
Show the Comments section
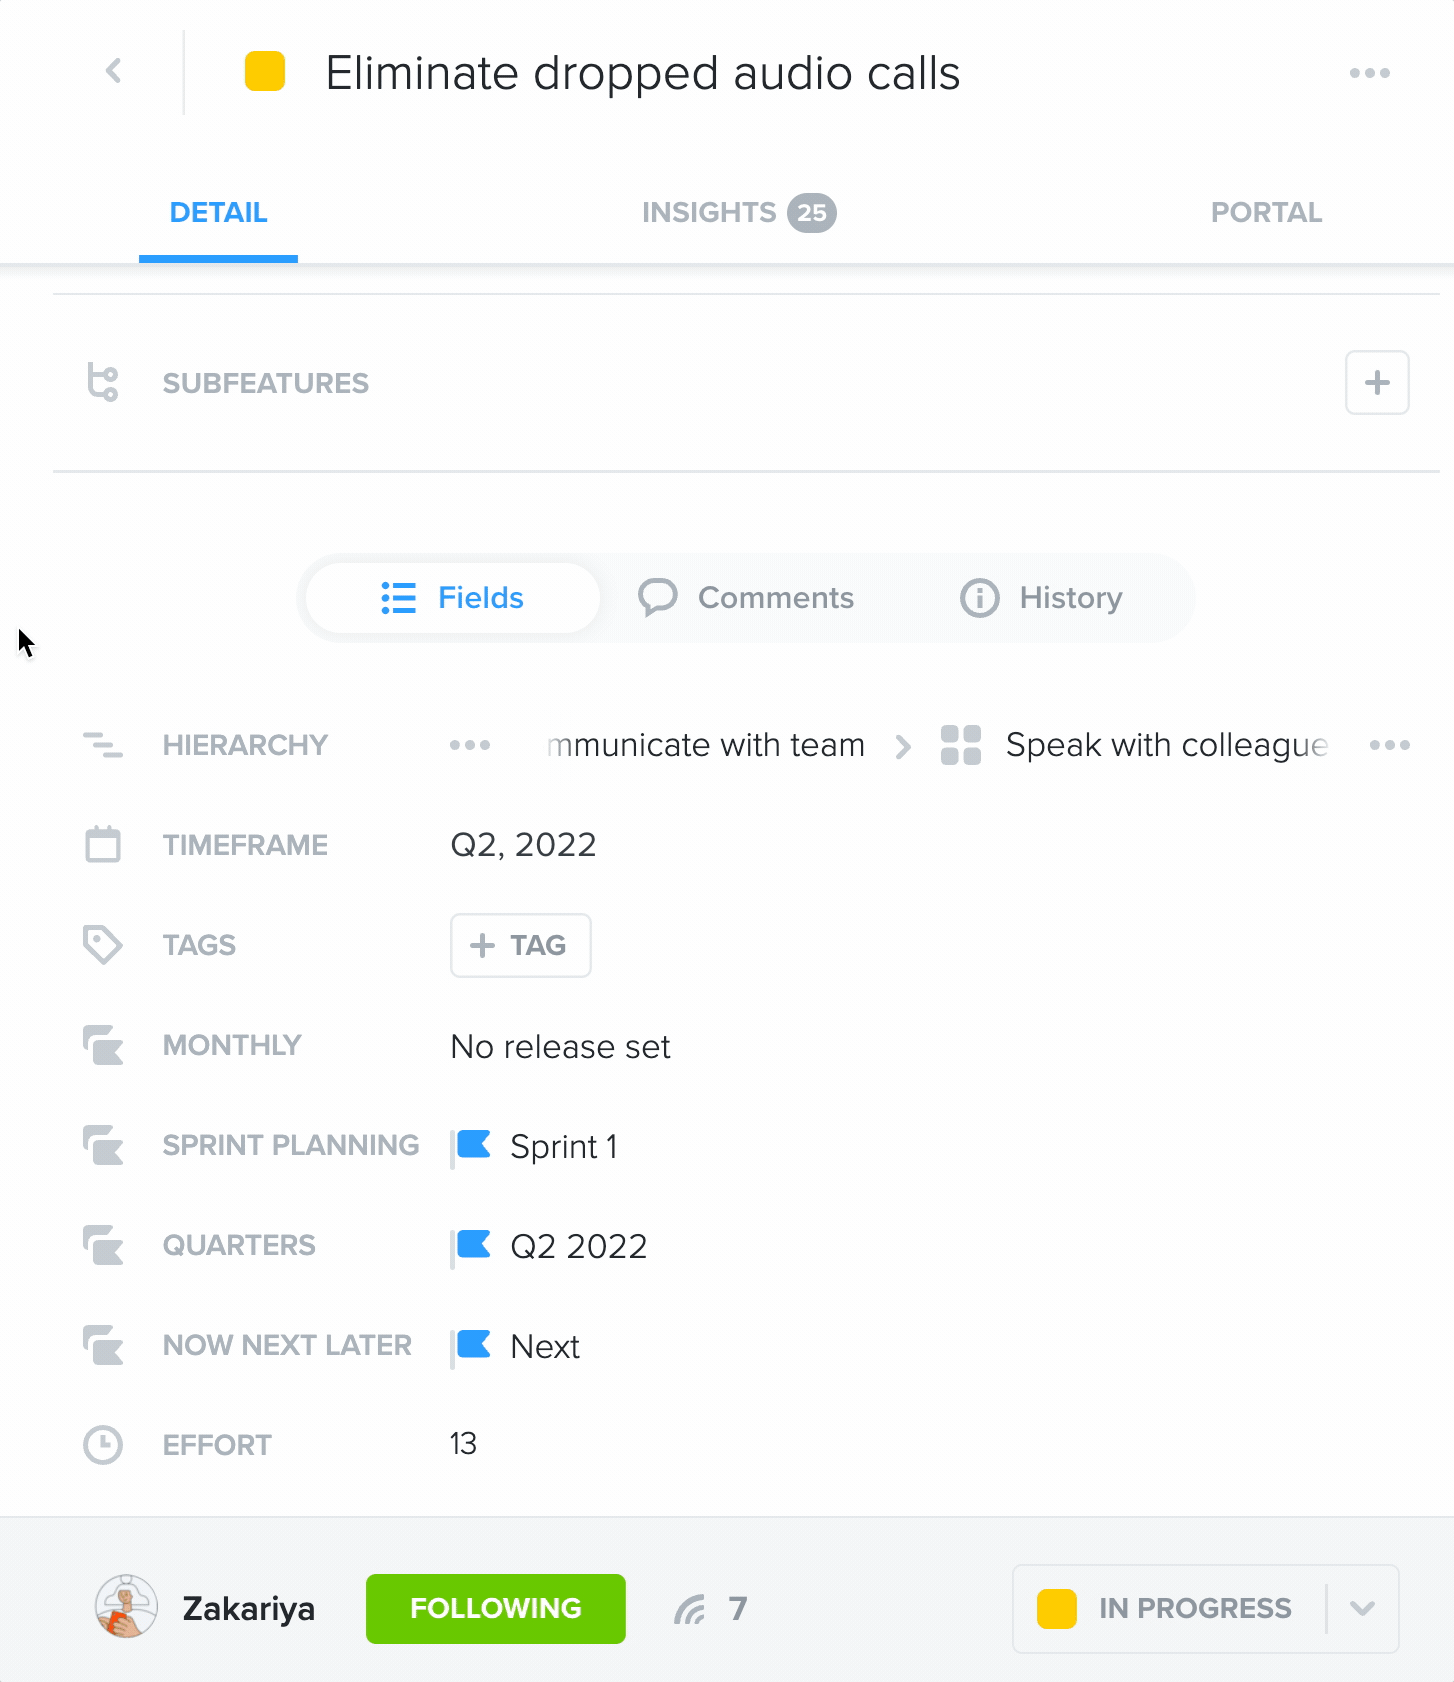click(746, 598)
